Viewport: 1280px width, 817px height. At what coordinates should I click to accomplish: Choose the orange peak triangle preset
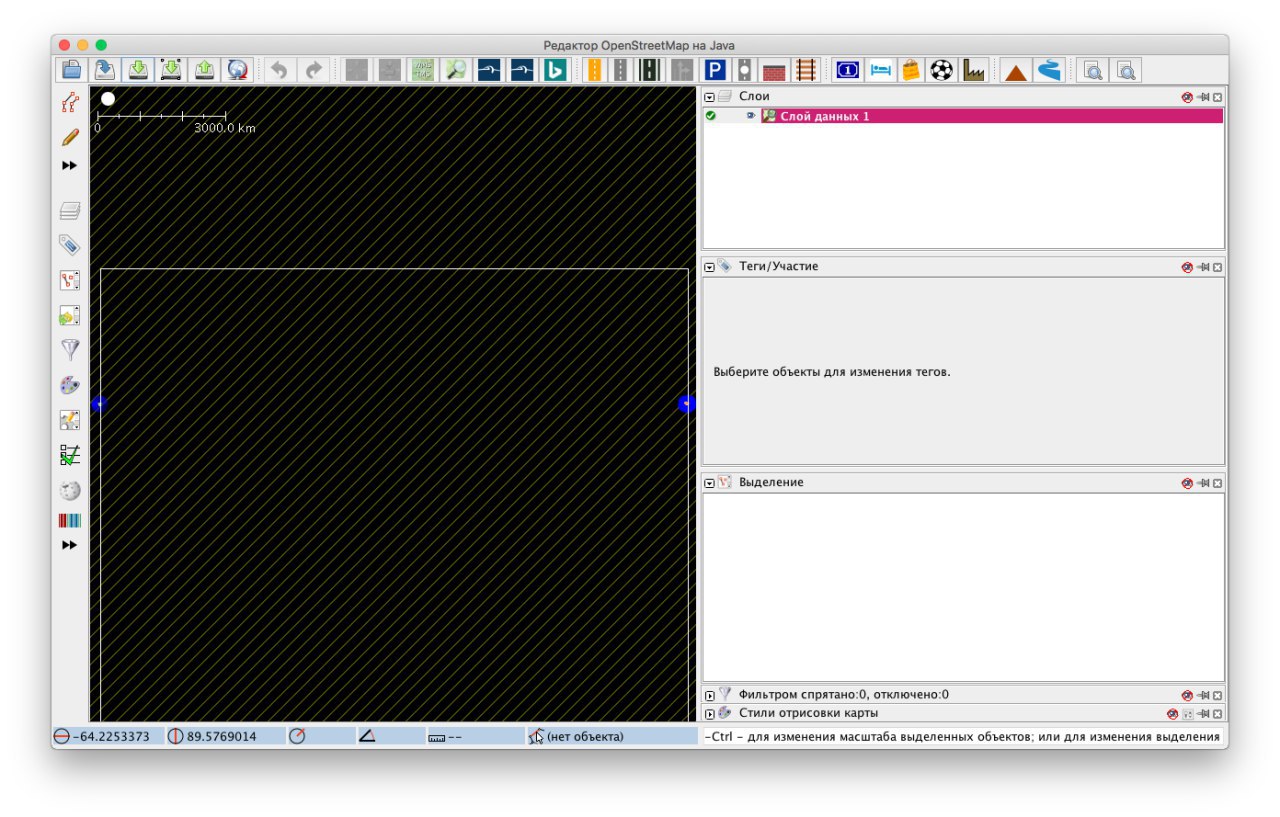click(1016, 70)
